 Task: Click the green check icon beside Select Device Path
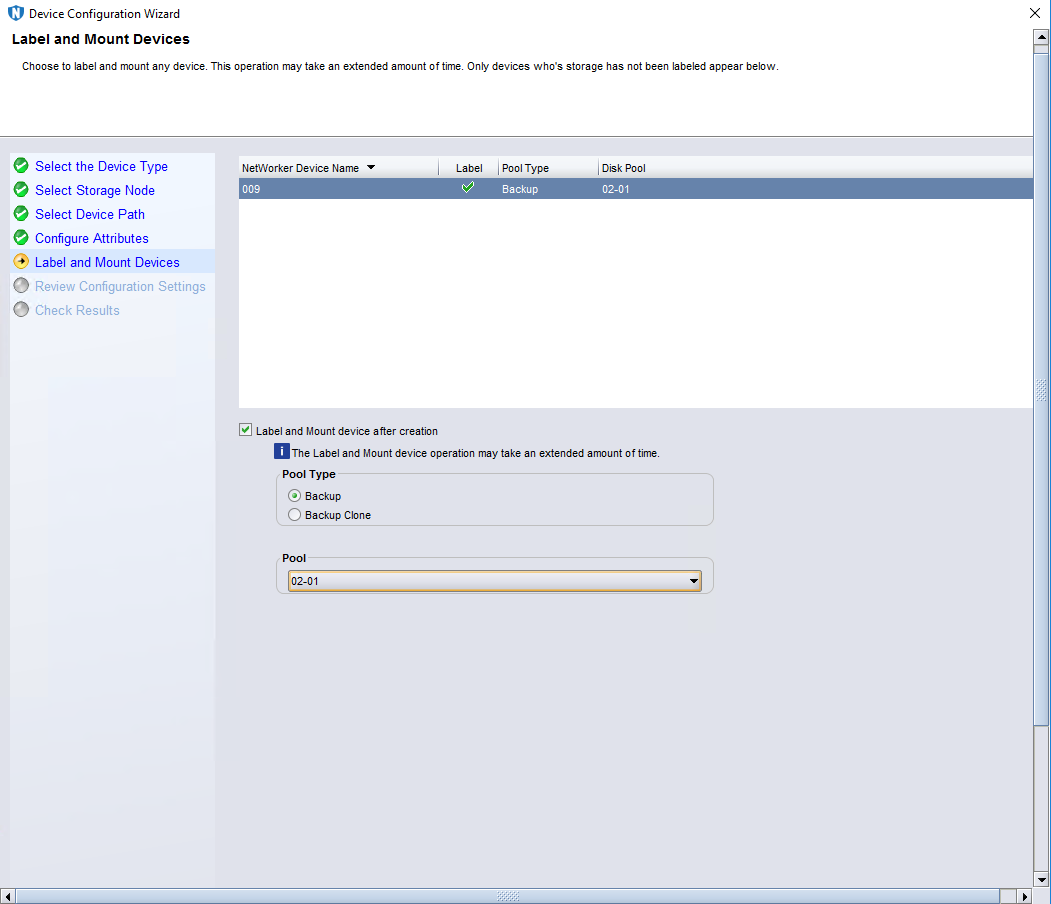tap(21, 214)
